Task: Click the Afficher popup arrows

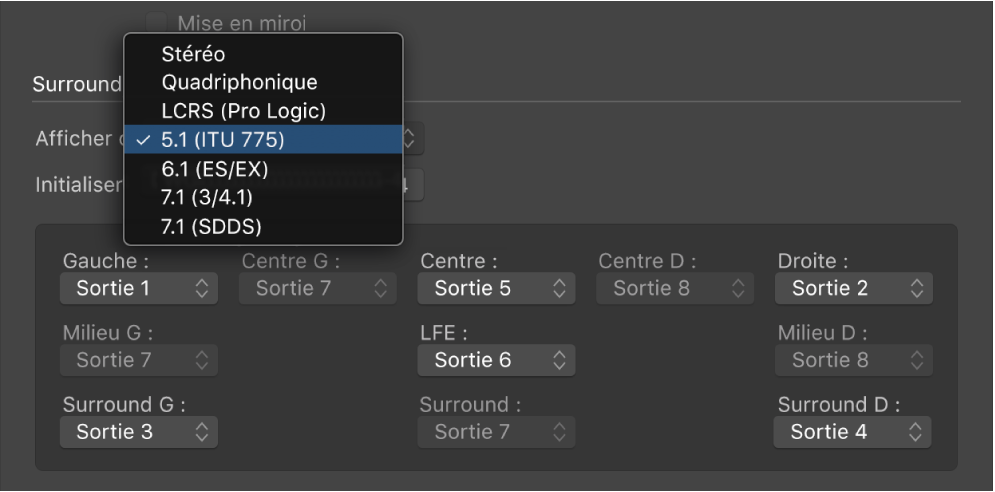Action: (409, 139)
